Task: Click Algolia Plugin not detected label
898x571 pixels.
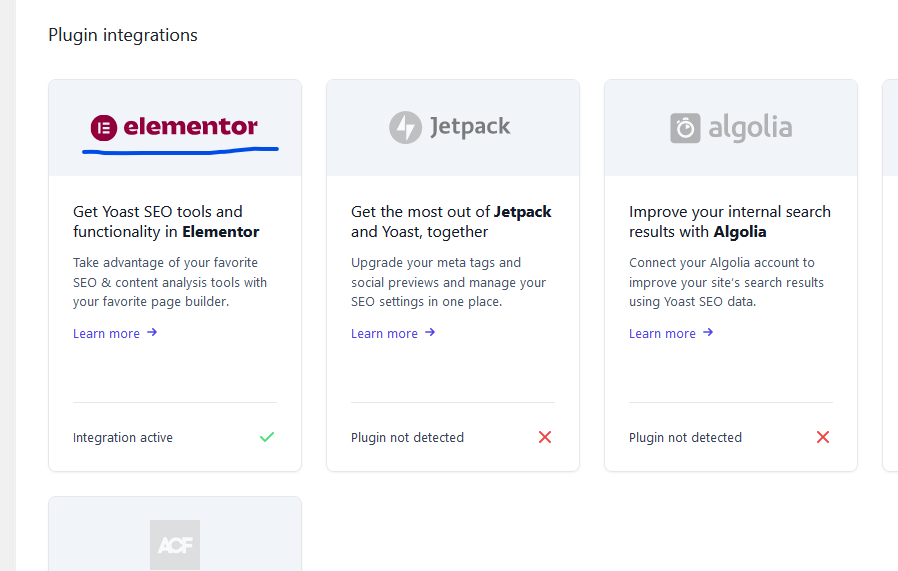Action: (x=685, y=438)
